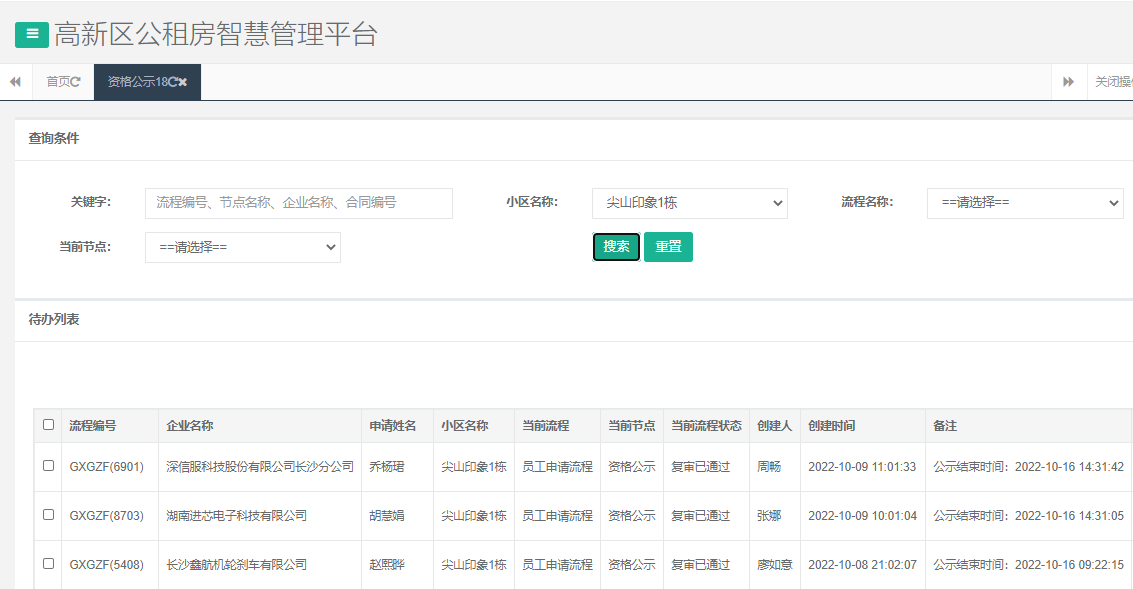The image size is (1133, 589).
Task: Open the 当前节点 dropdown
Action: point(242,247)
